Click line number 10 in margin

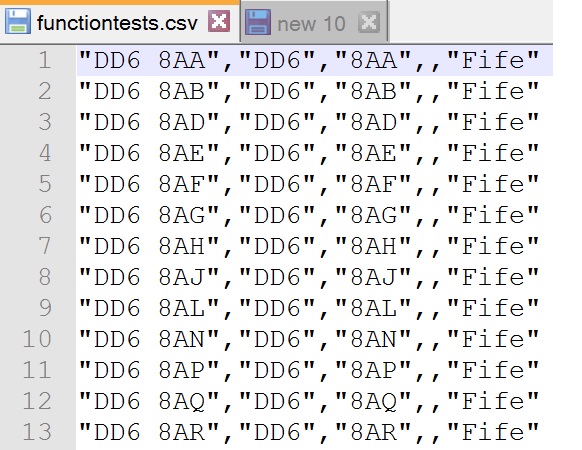(x=37, y=339)
